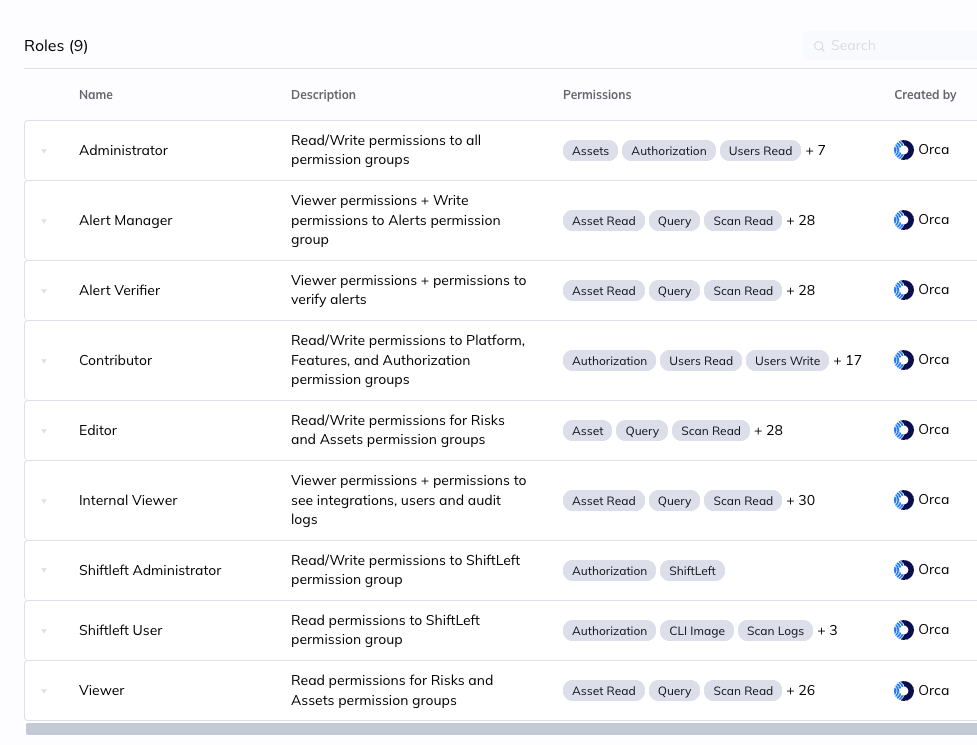Select the Assets permission badge on the Administrator row

(x=590, y=150)
